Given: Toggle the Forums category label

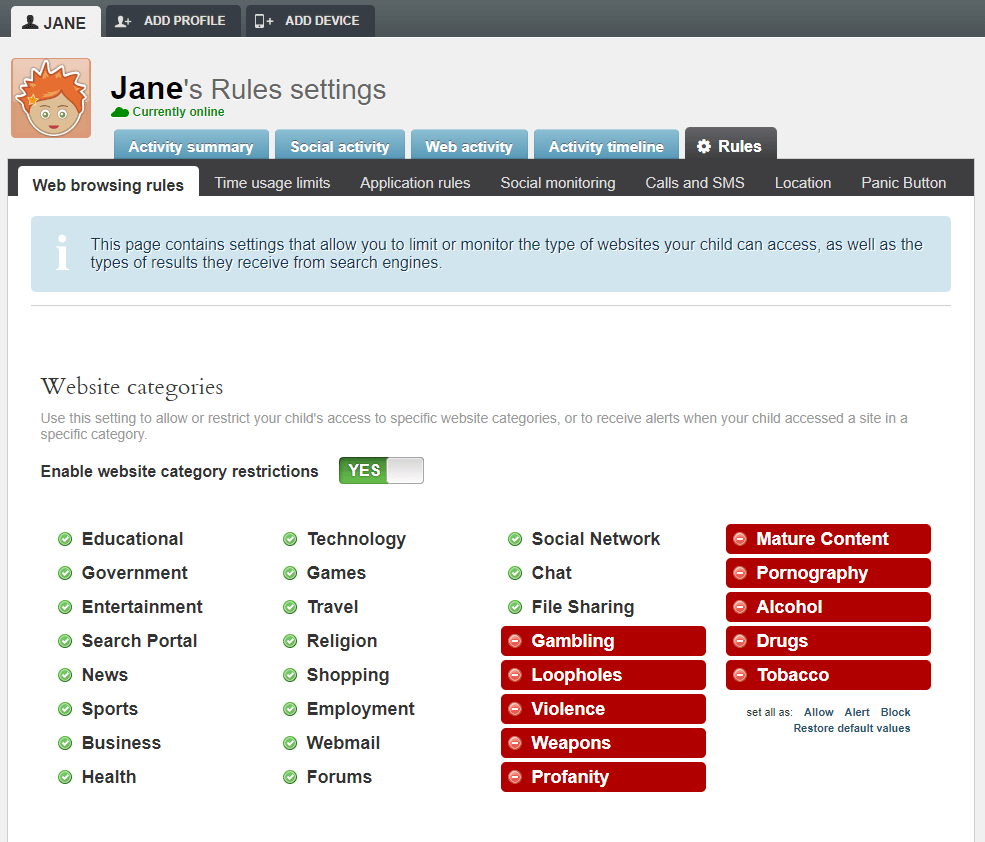Looking at the screenshot, I should [339, 777].
